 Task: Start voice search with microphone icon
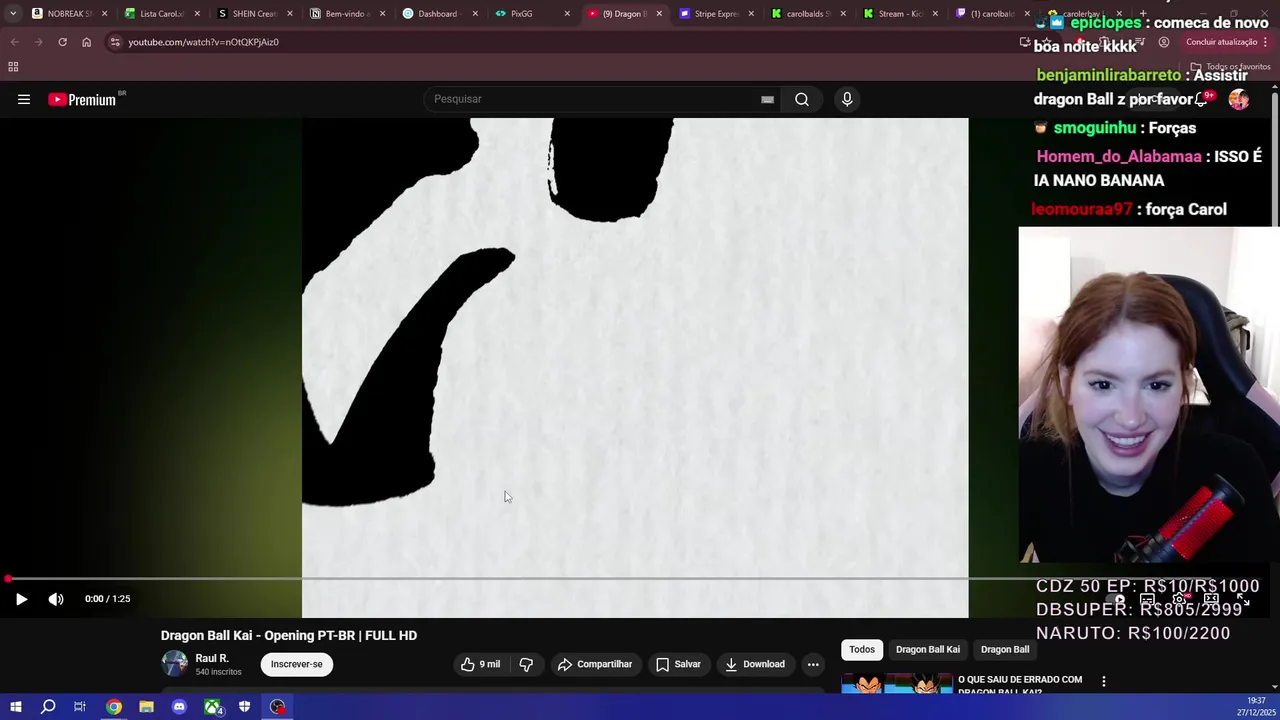[x=847, y=99]
